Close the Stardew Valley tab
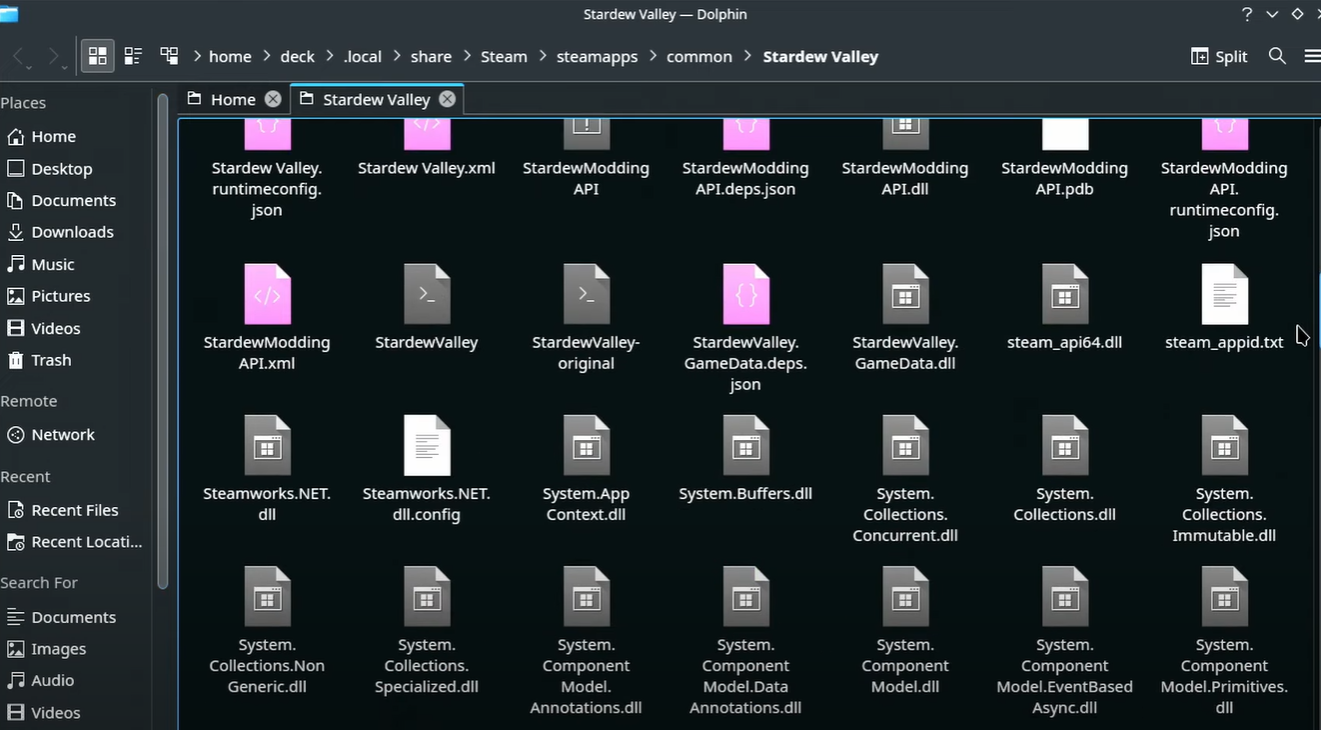 click(x=447, y=99)
